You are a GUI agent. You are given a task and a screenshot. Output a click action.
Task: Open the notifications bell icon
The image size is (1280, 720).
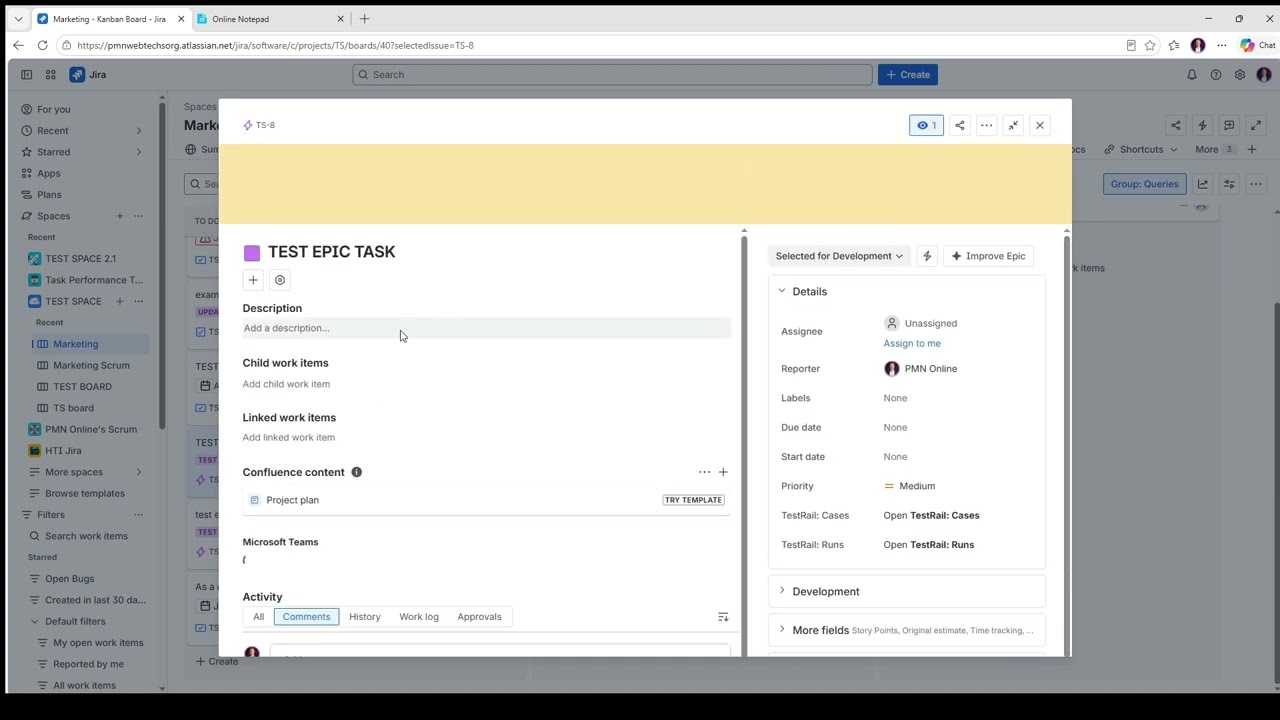[x=1192, y=75]
